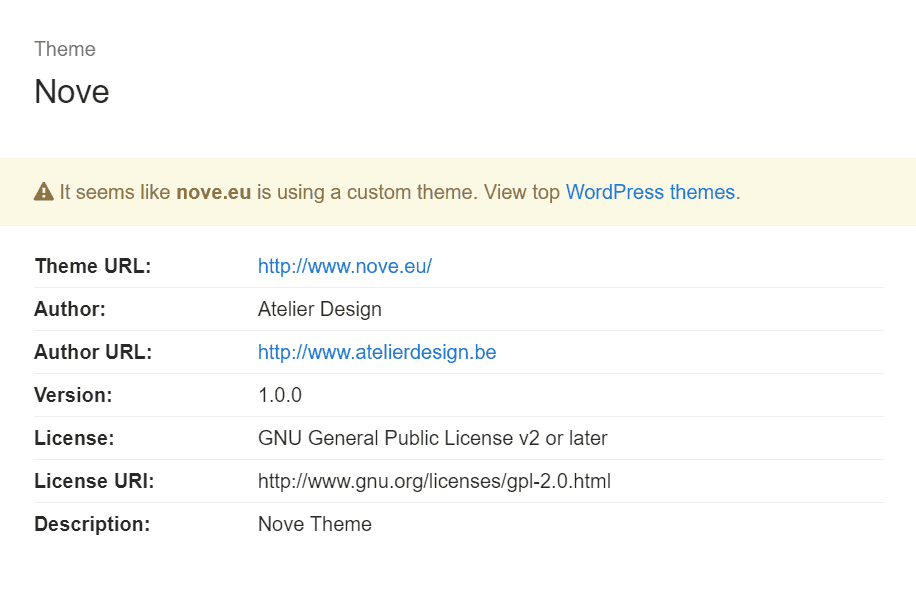Click the bold nove.eu domain text

212,192
